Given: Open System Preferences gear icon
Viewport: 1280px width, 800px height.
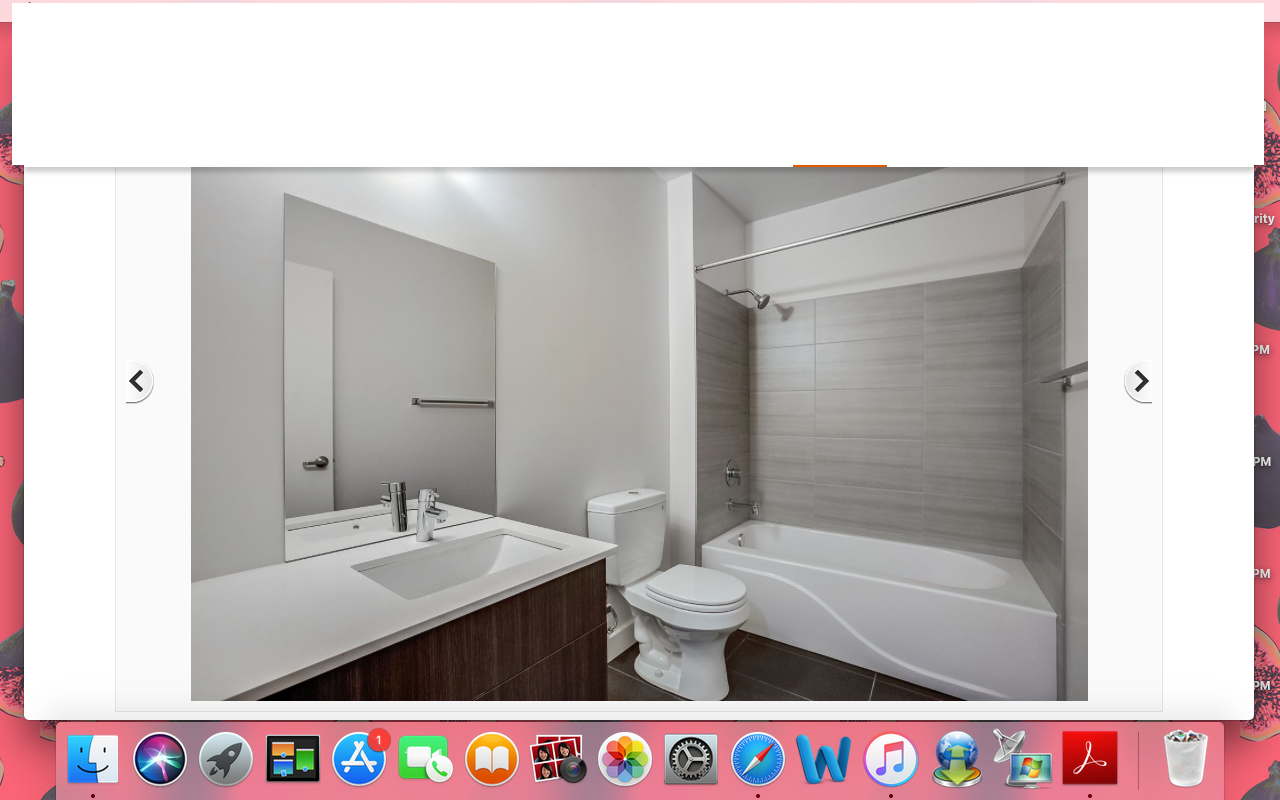Looking at the screenshot, I should click(691, 759).
